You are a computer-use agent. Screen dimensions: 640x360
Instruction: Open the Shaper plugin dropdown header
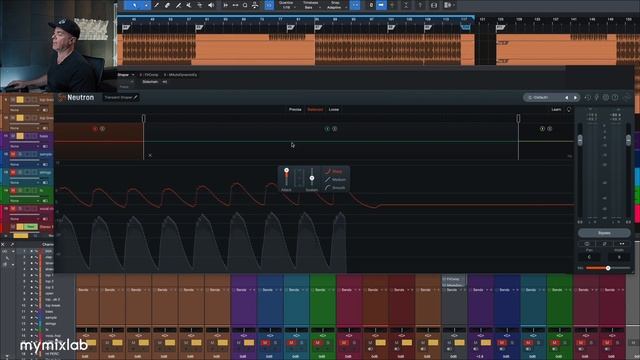126,75
